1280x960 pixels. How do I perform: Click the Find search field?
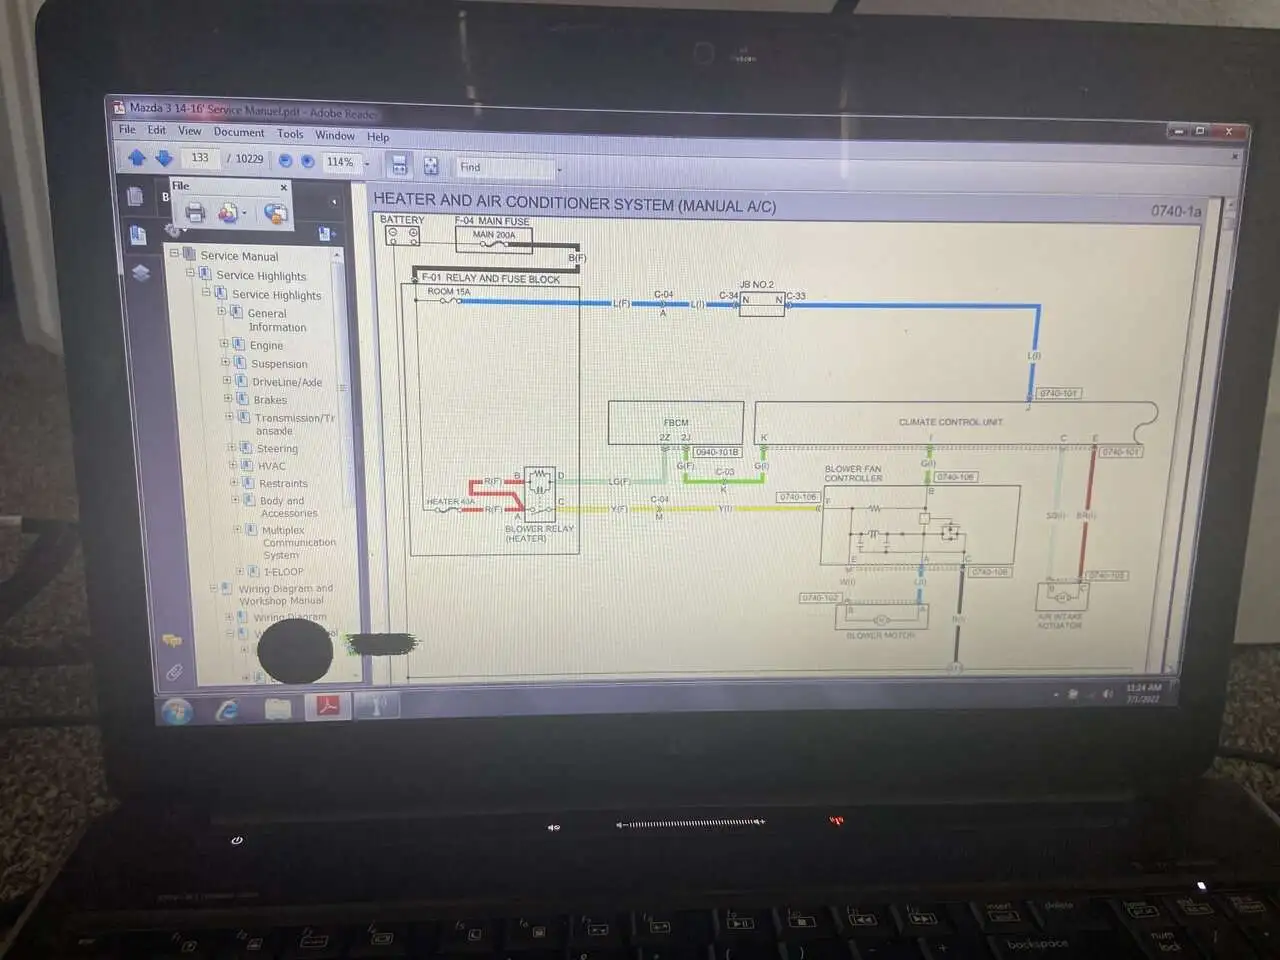click(x=503, y=168)
